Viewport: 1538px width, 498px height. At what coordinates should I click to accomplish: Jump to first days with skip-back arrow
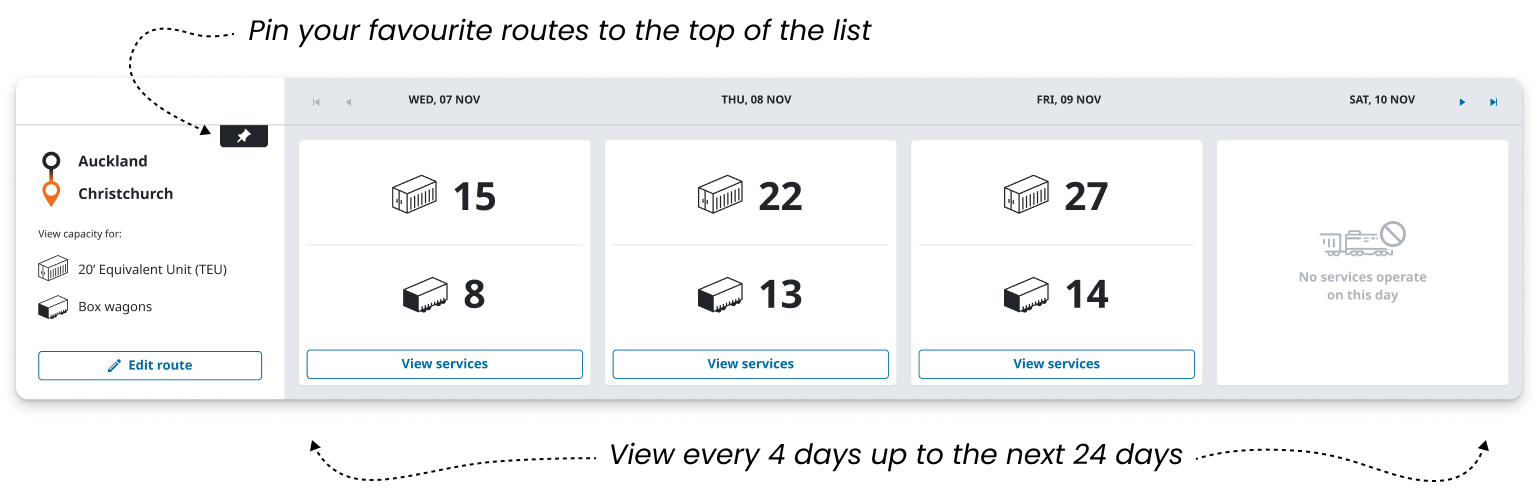[x=316, y=102]
